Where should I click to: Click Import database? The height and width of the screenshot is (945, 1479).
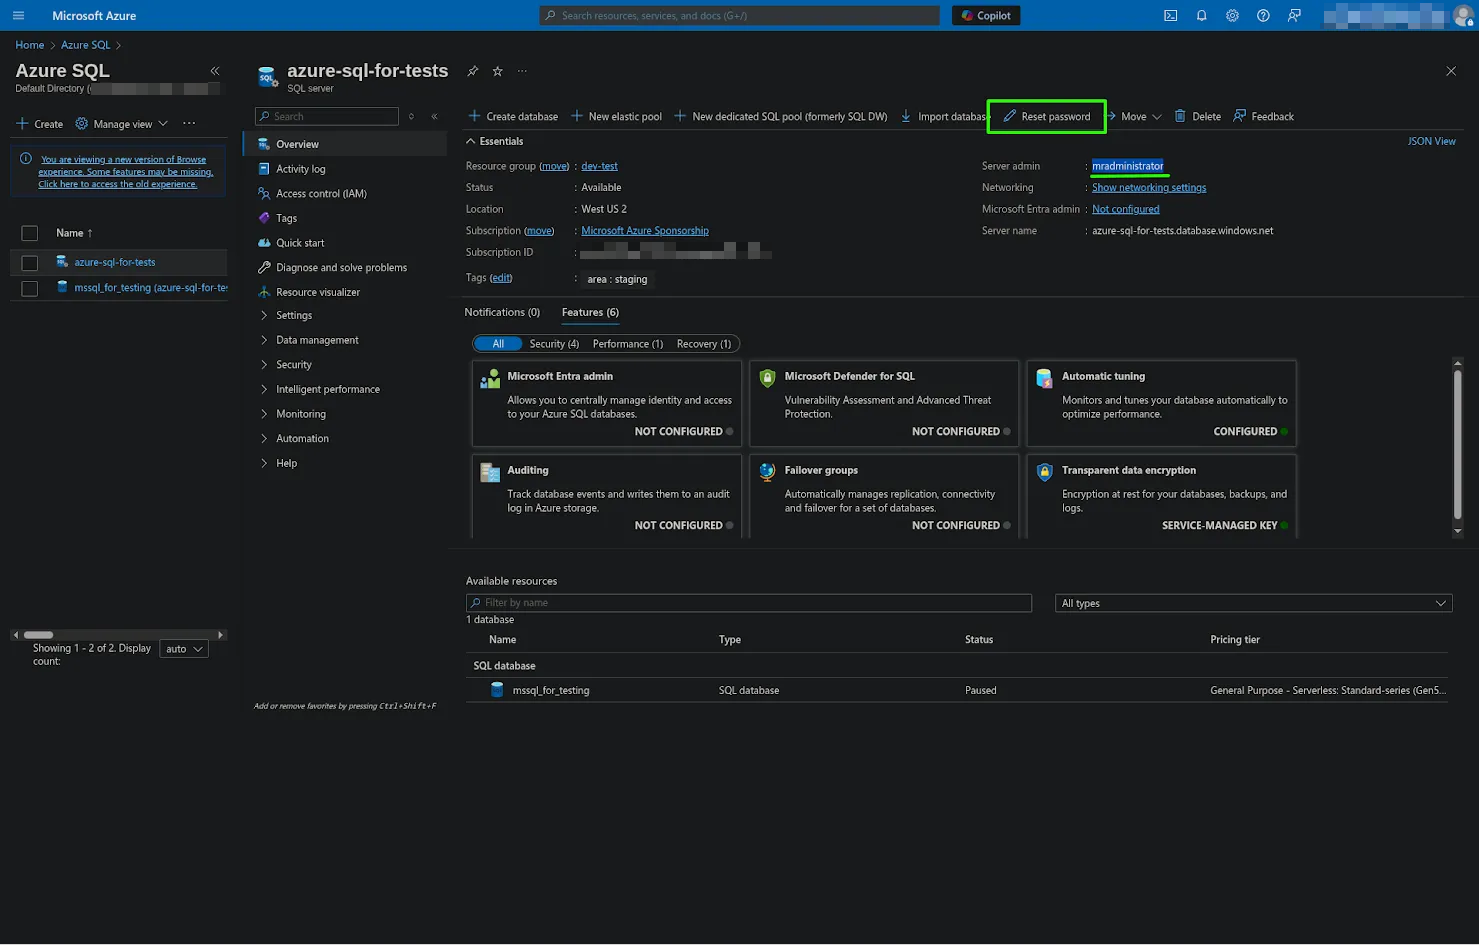coord(944,116)
